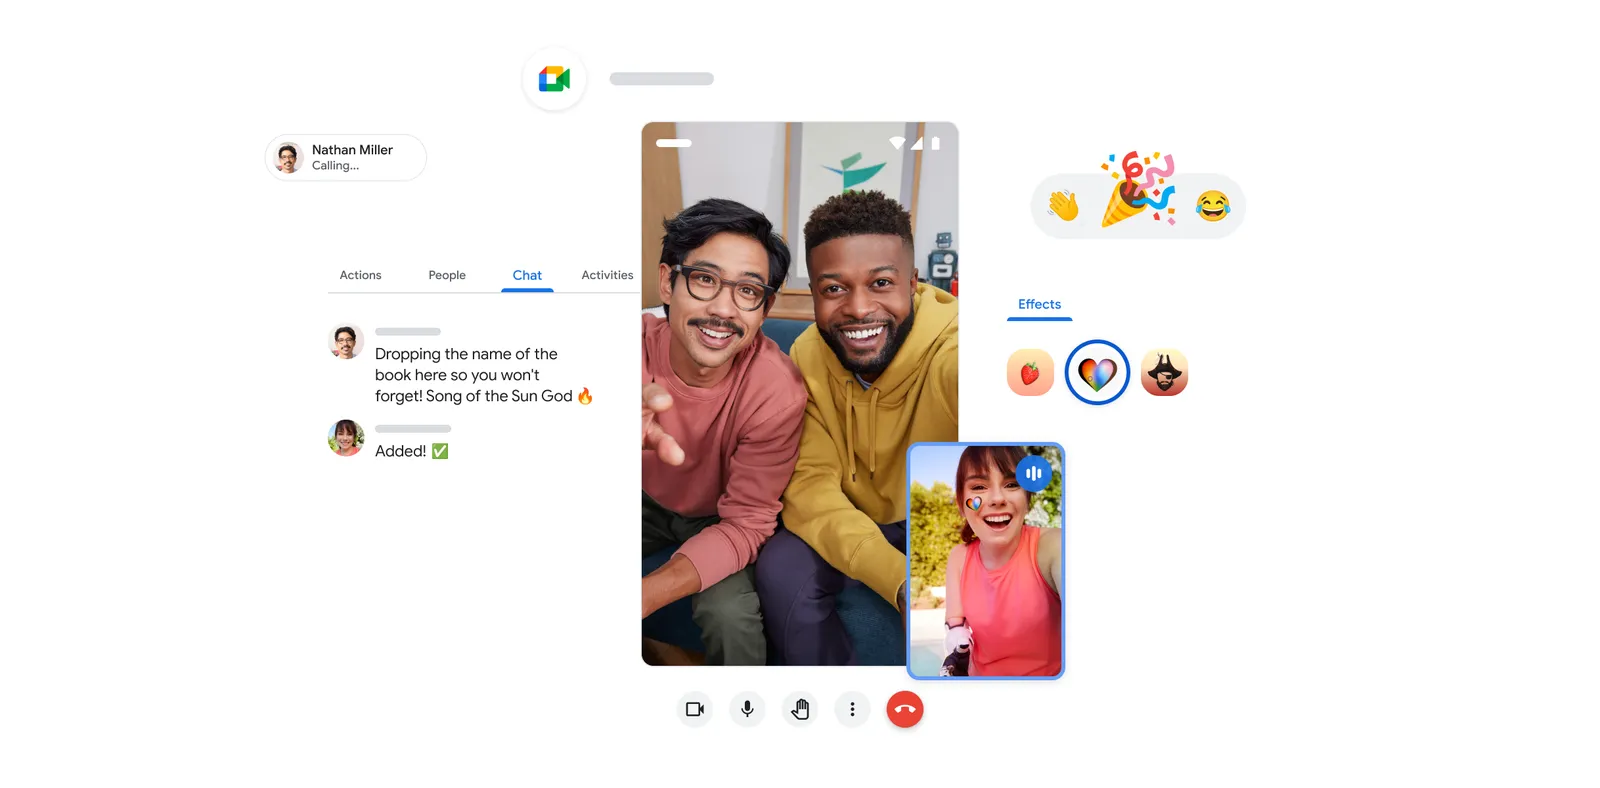This screenshot has height=788, width=1600.
Task: Raise your hand in the call
Action: tap(800, 709)
